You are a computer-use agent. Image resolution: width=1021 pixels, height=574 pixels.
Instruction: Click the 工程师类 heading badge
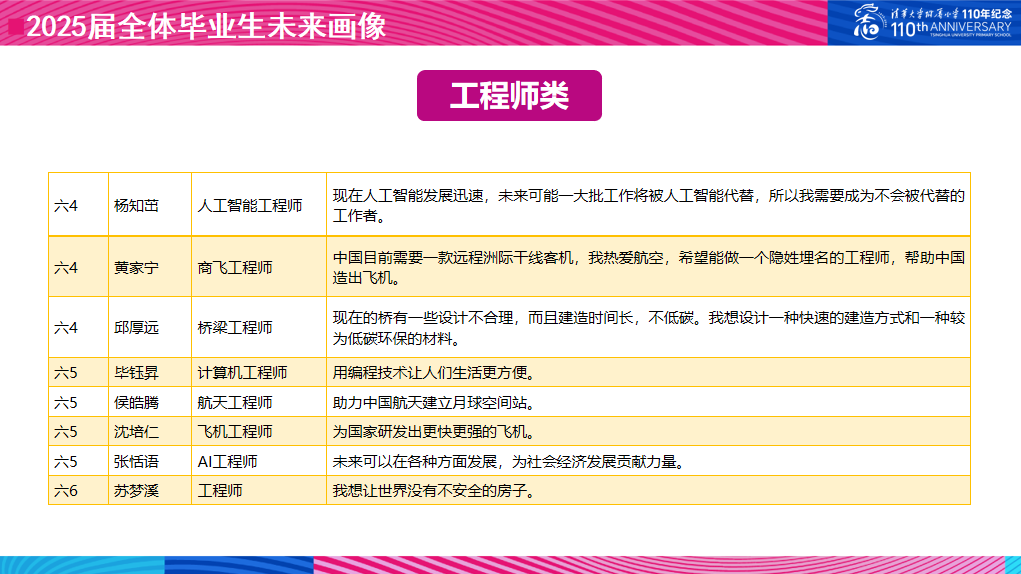(509, 96)
